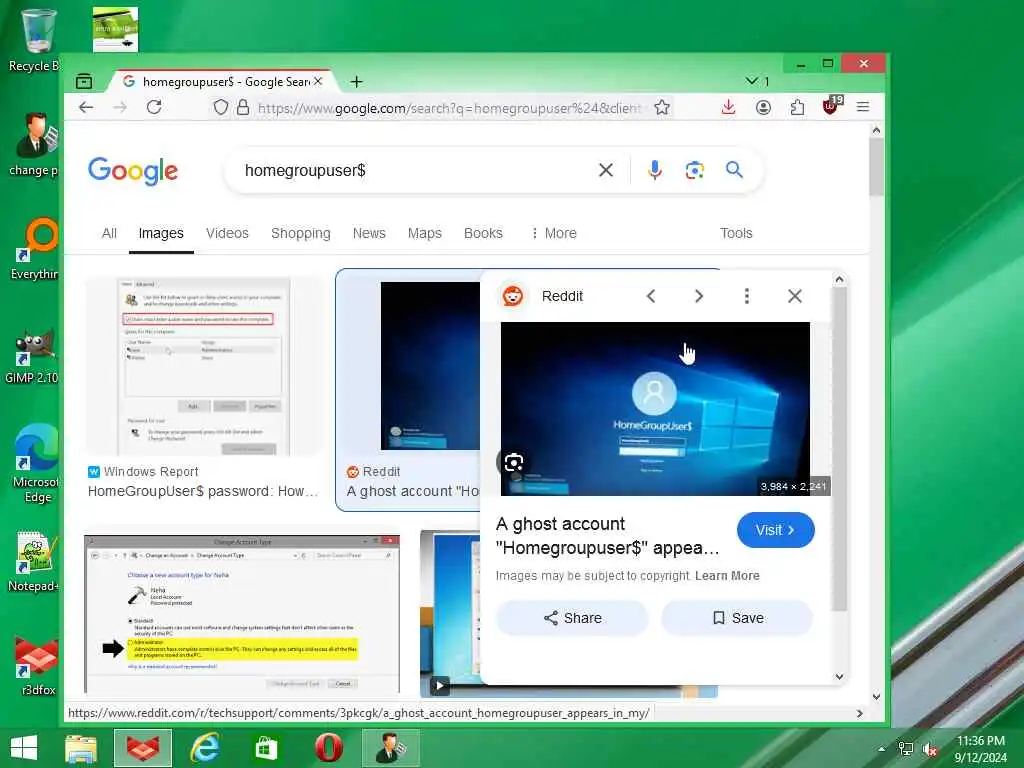Open Windows Report HomeGroupUser$ password result
This screenshot has height=768, width=1024.
[202, 490]
